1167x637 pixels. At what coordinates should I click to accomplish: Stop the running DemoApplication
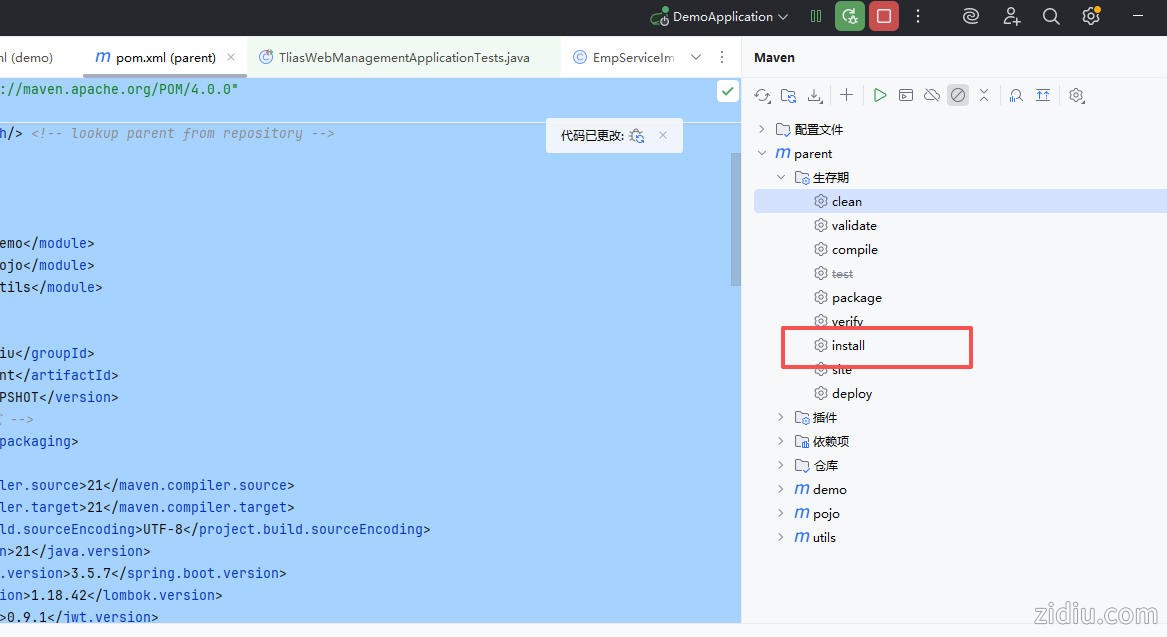coord(883,16)
